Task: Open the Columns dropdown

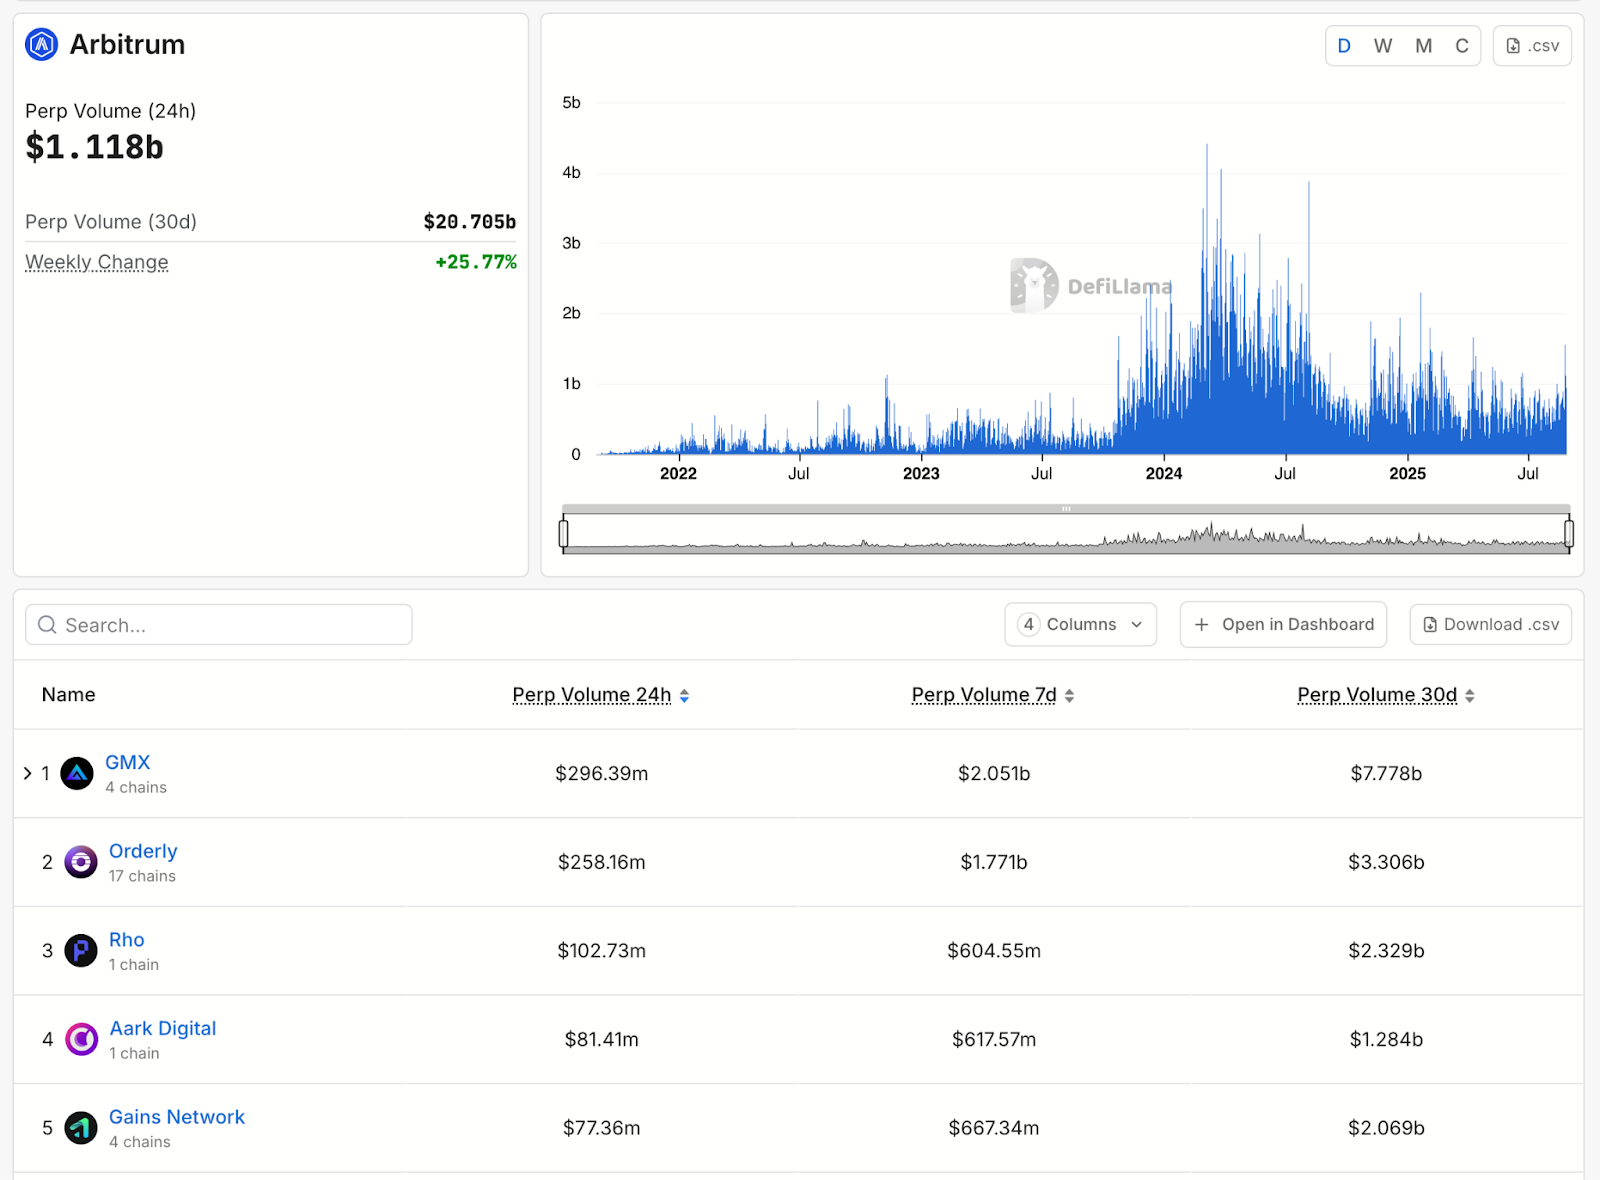Action: pyautogui.click(x=1080, y=625)
